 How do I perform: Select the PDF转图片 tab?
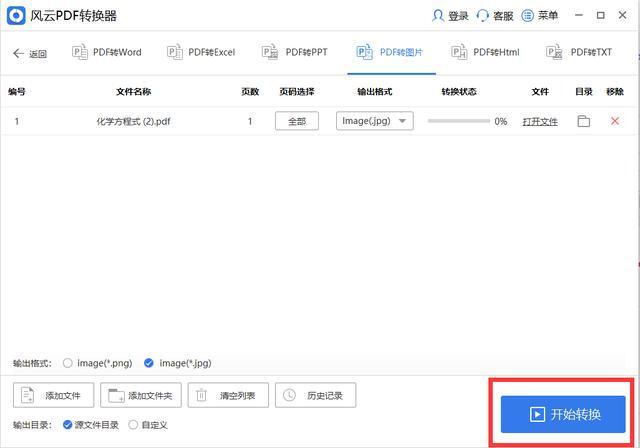[x=390, y=52]
